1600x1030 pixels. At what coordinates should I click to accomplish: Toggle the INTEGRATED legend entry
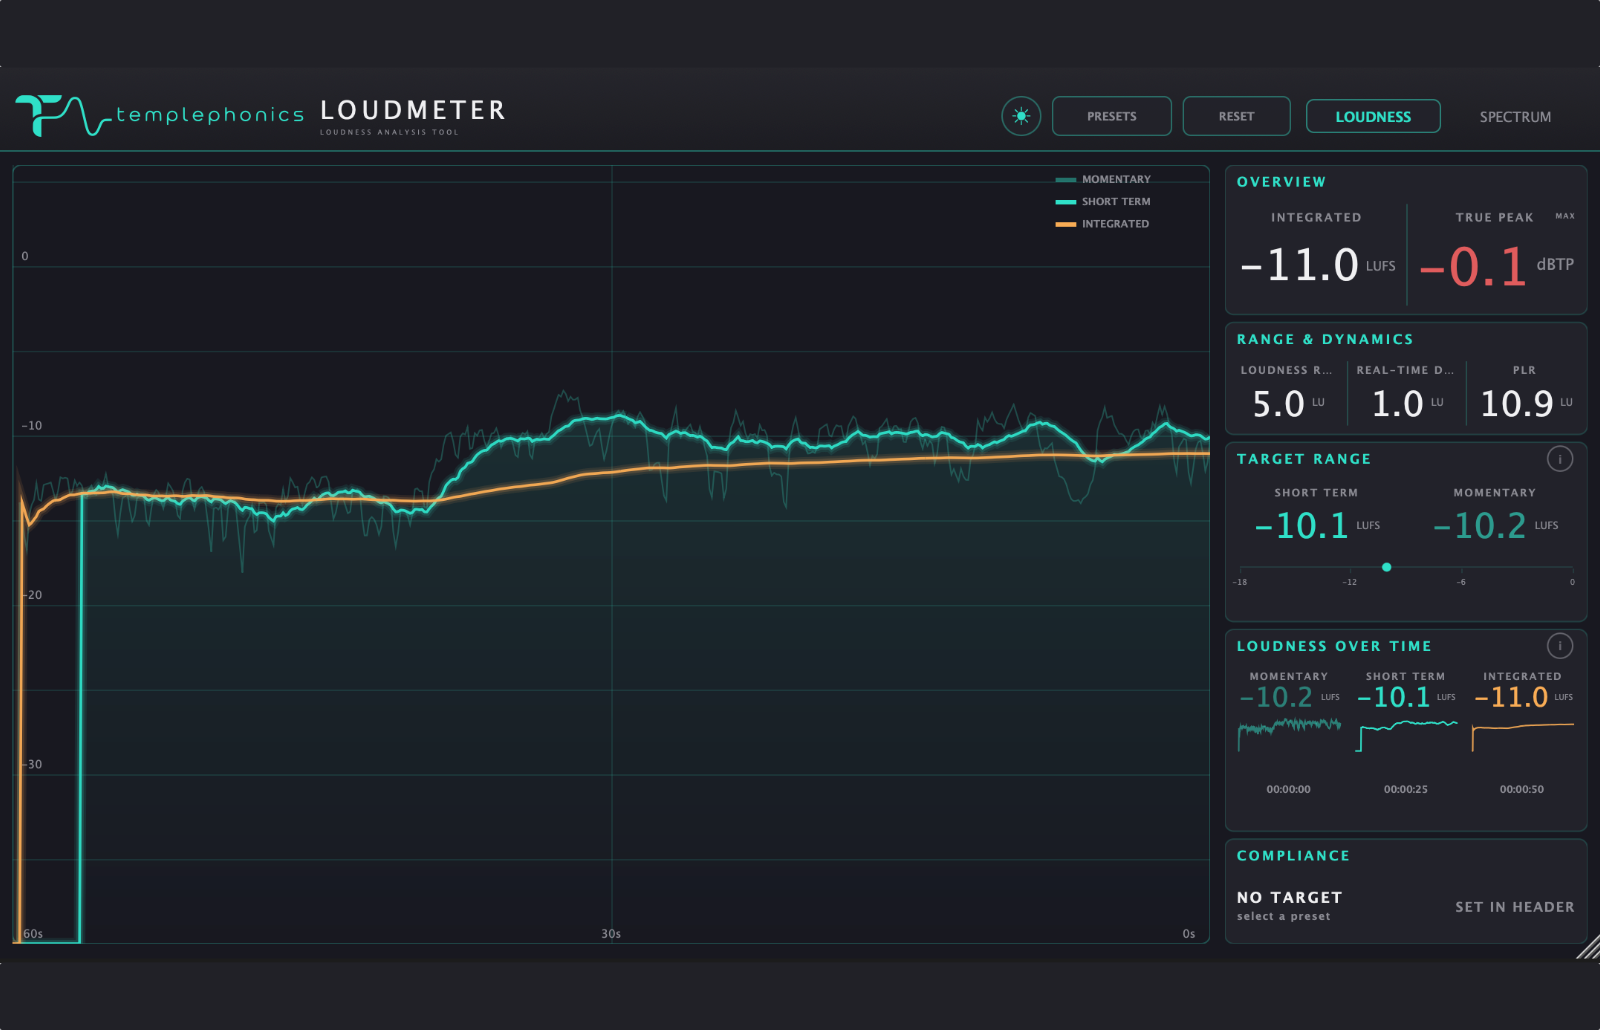click(x=1103, y=224)
